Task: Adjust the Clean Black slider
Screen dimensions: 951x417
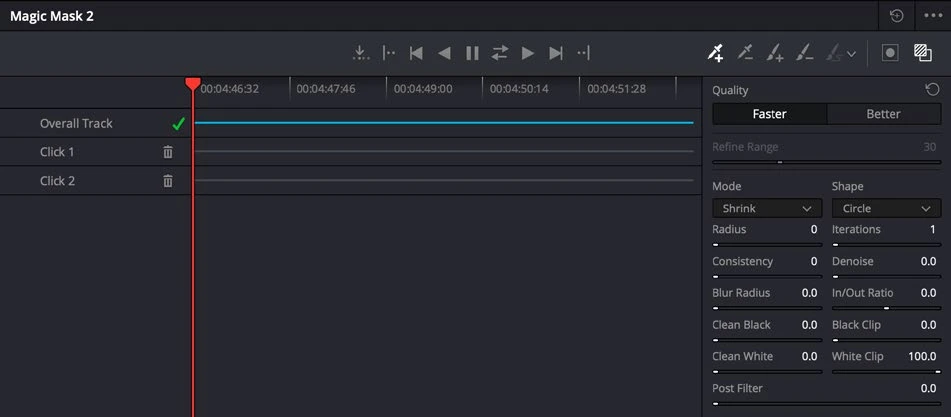Action: pyautogui.click(x=767, y=340)
